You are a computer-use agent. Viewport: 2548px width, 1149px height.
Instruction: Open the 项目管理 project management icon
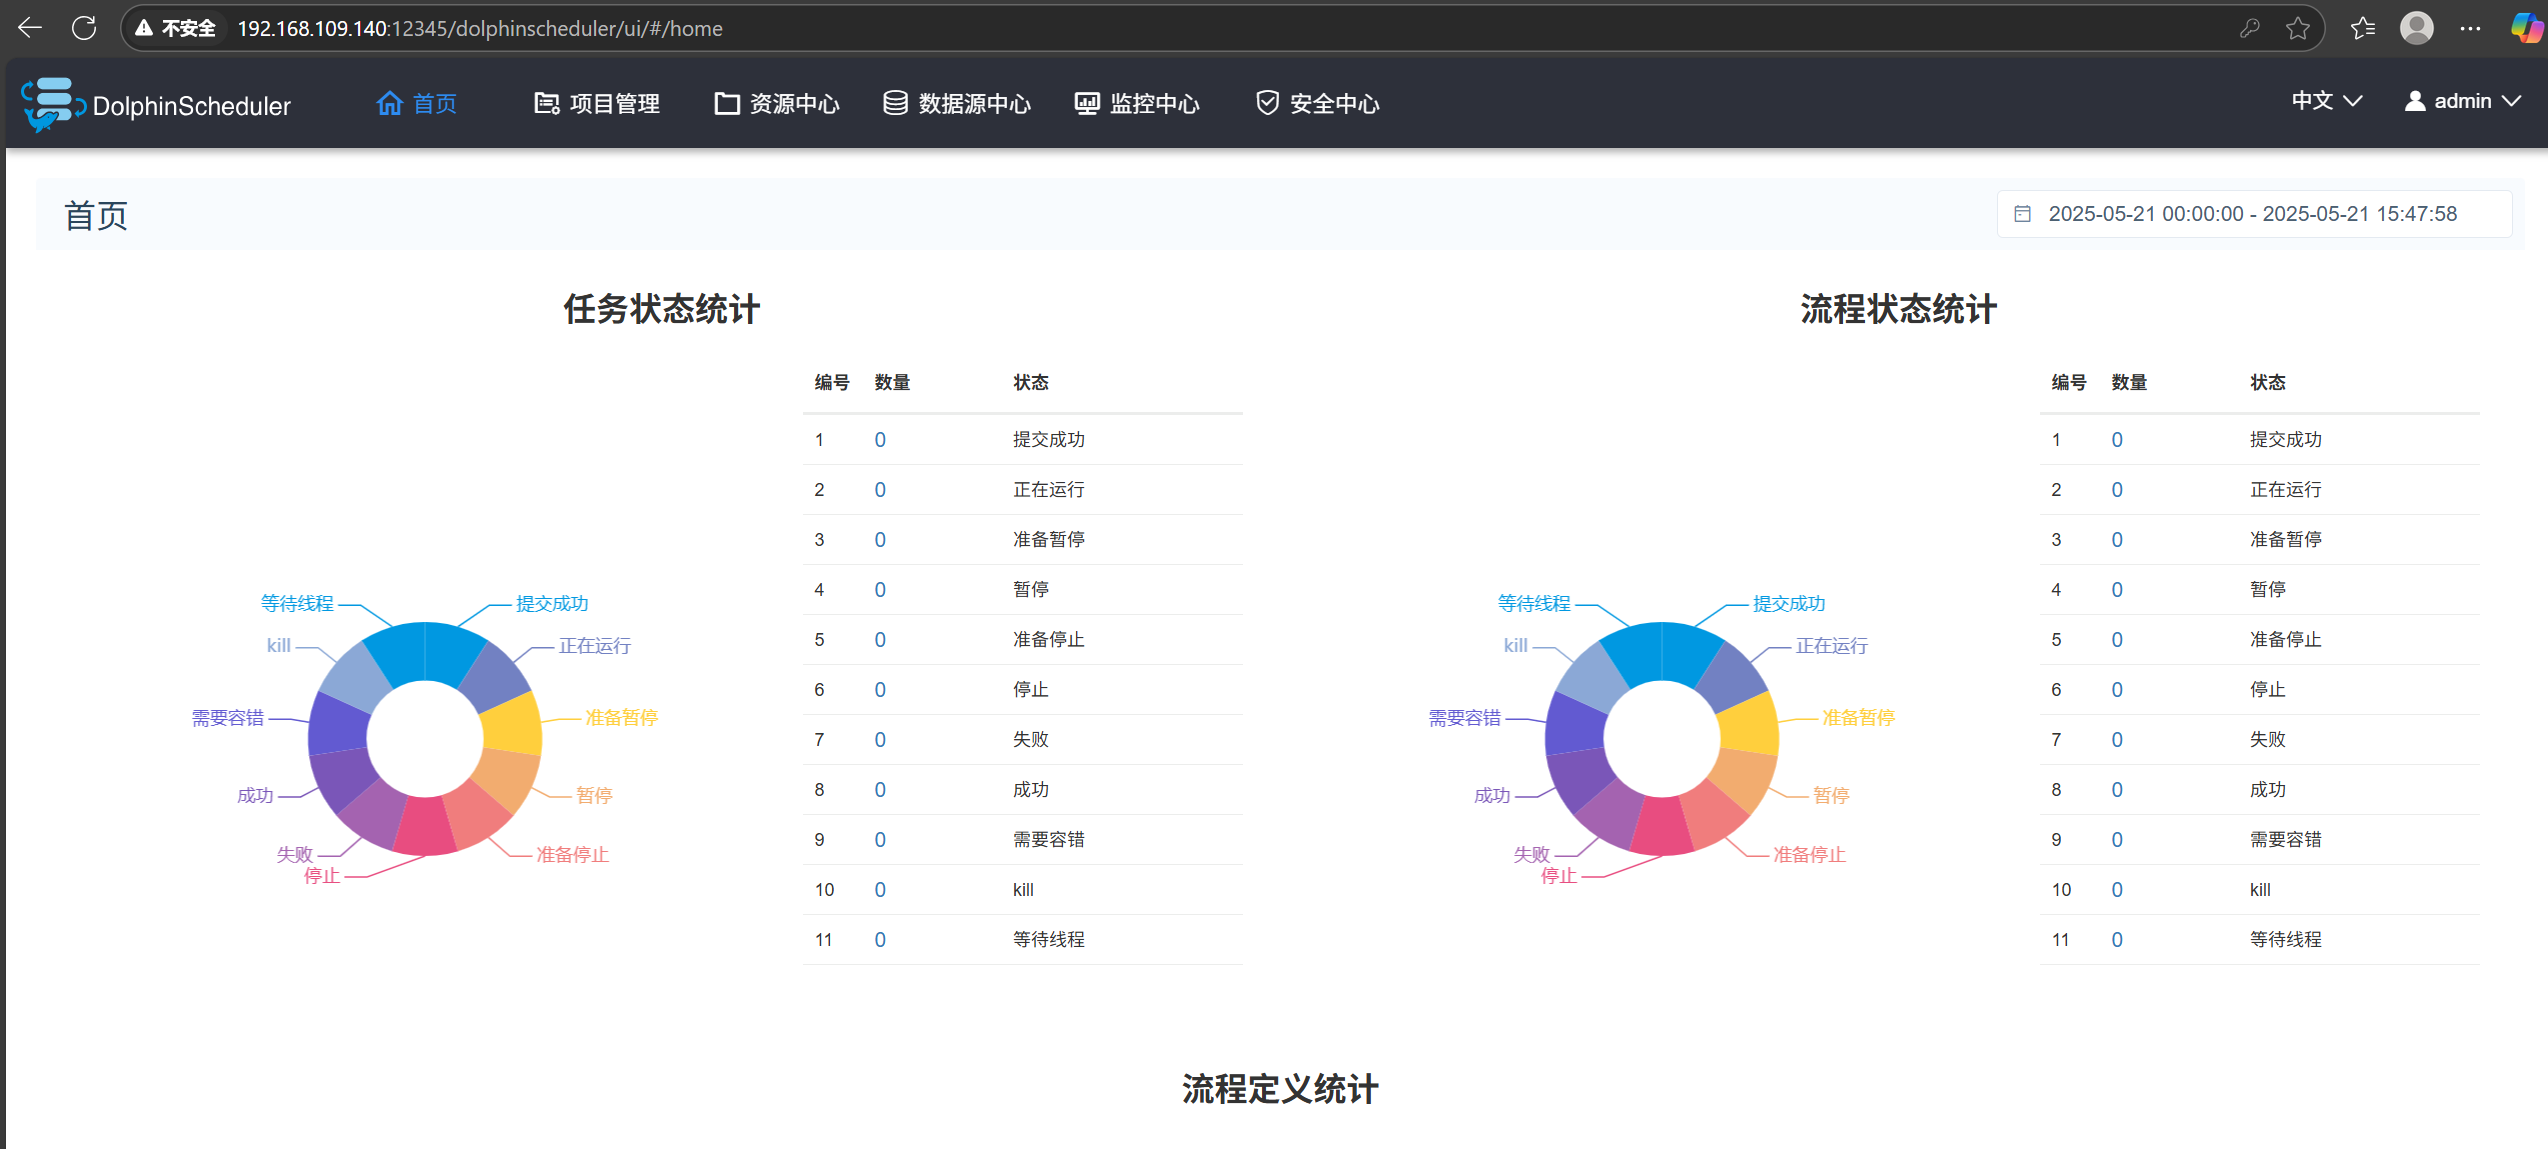pyautogui.click(x=546, y=103)
